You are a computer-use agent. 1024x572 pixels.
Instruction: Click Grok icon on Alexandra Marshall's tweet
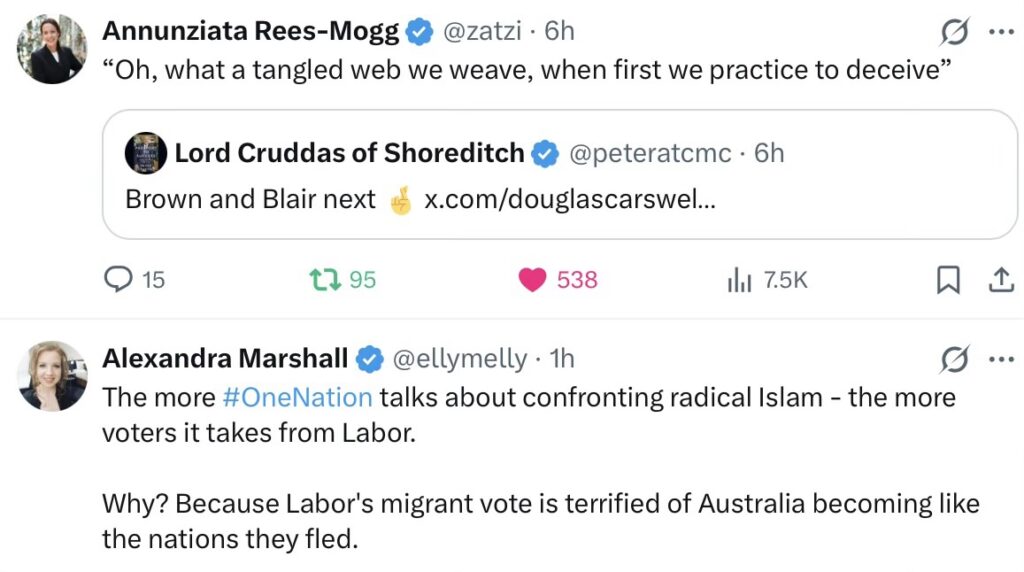tap(955, 359)
